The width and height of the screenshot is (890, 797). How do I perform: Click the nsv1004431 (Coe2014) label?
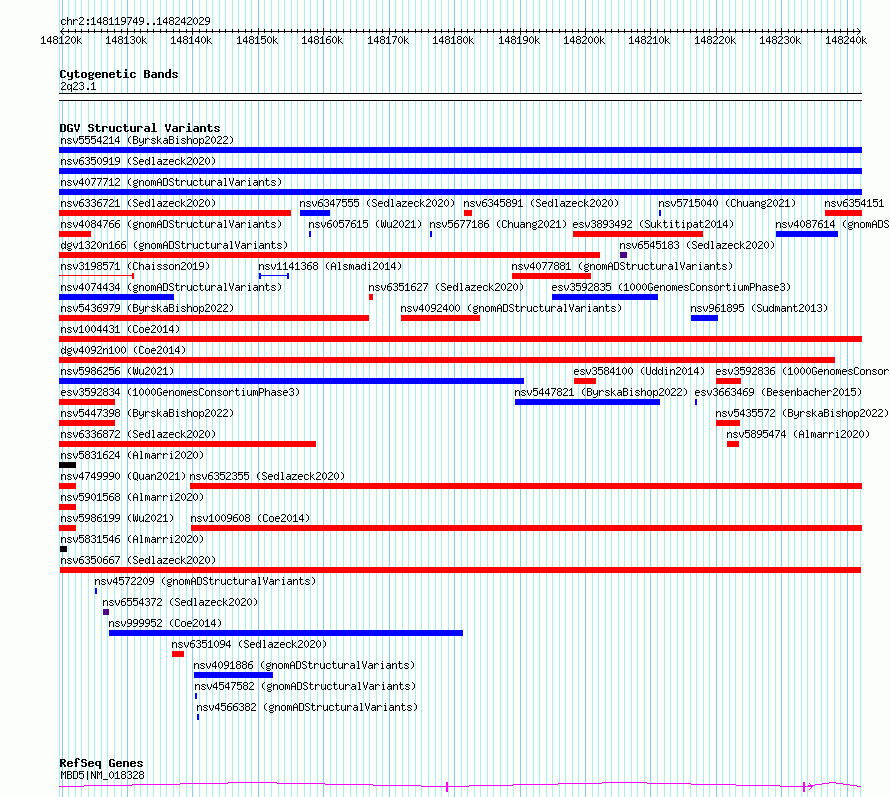120,329
